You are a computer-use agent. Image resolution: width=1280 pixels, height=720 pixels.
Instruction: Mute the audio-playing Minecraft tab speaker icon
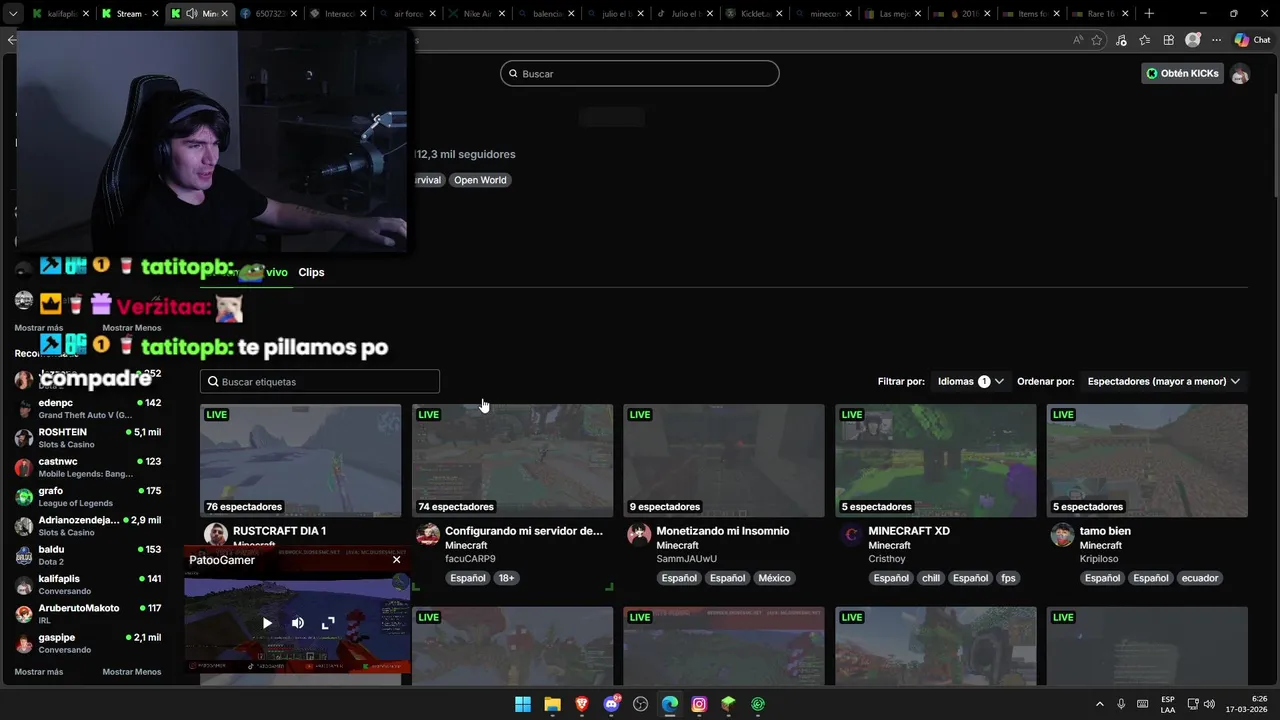tap(190, 14)
